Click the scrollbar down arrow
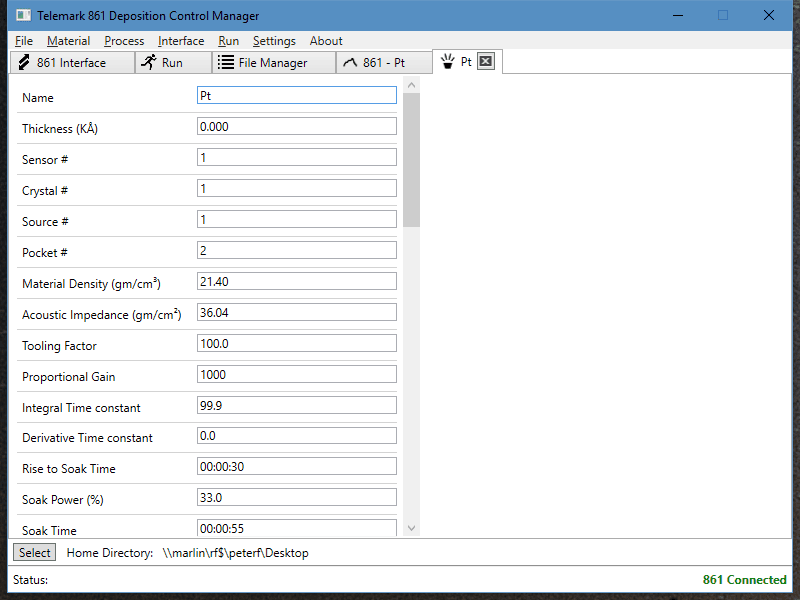800x600 pixels. pyautogui.click(x=412, y=528)
